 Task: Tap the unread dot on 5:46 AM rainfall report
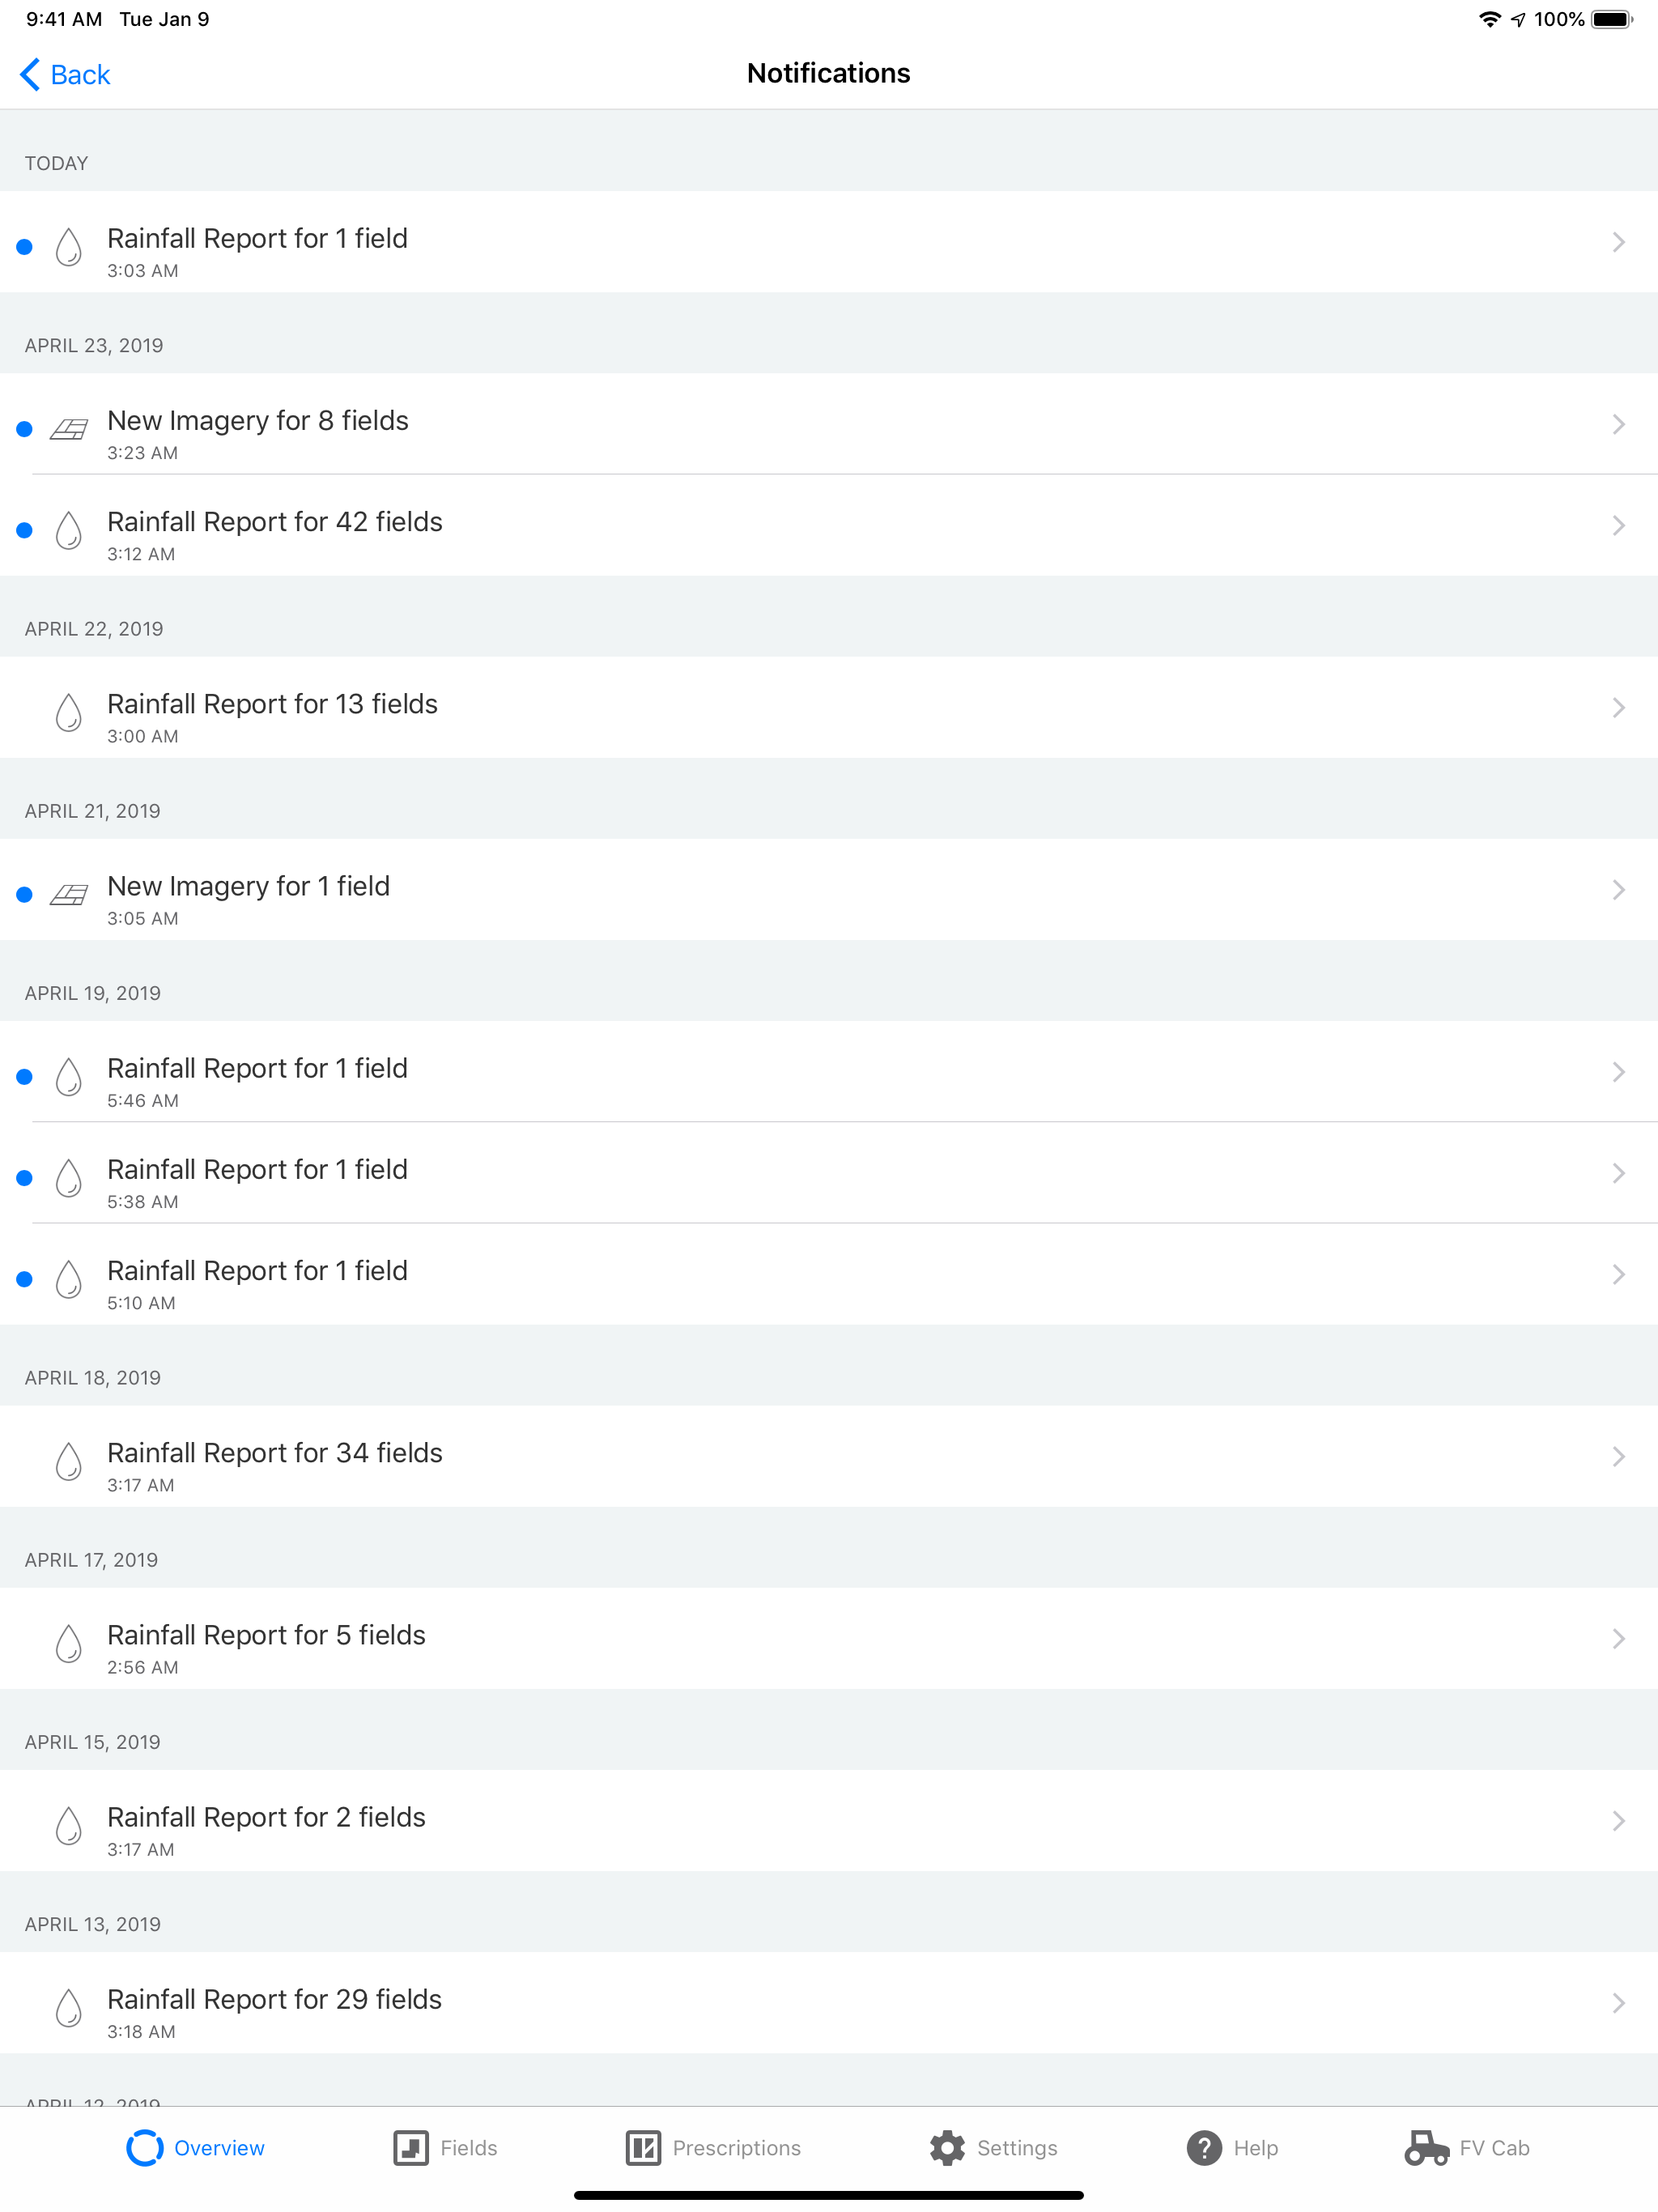[x=25, y=1077]
